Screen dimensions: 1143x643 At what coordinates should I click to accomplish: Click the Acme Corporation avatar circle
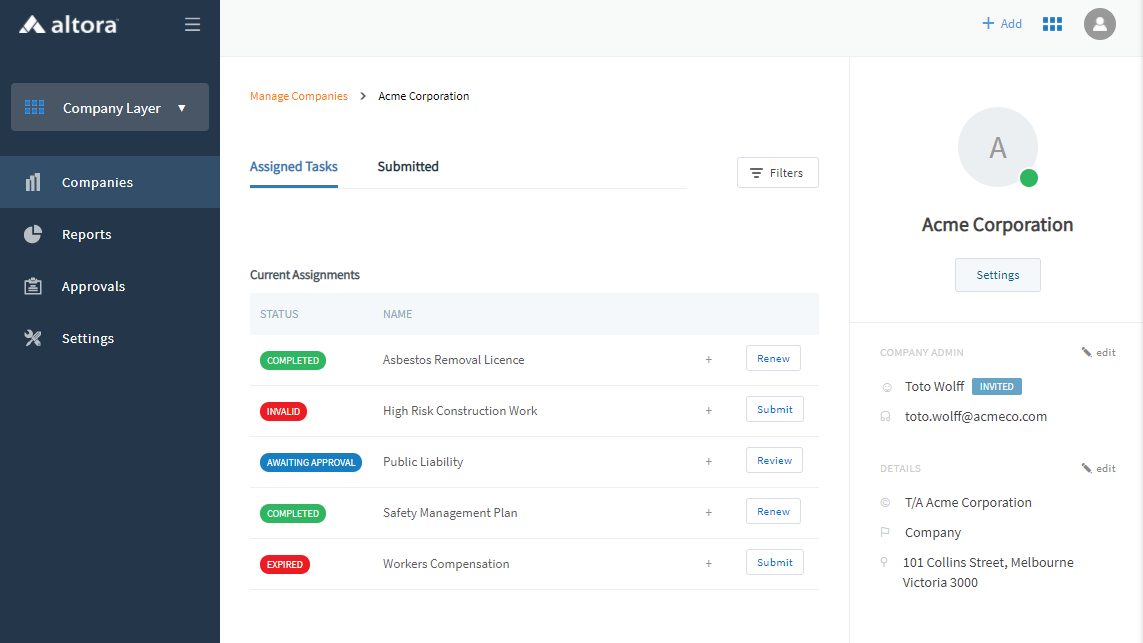997,147
